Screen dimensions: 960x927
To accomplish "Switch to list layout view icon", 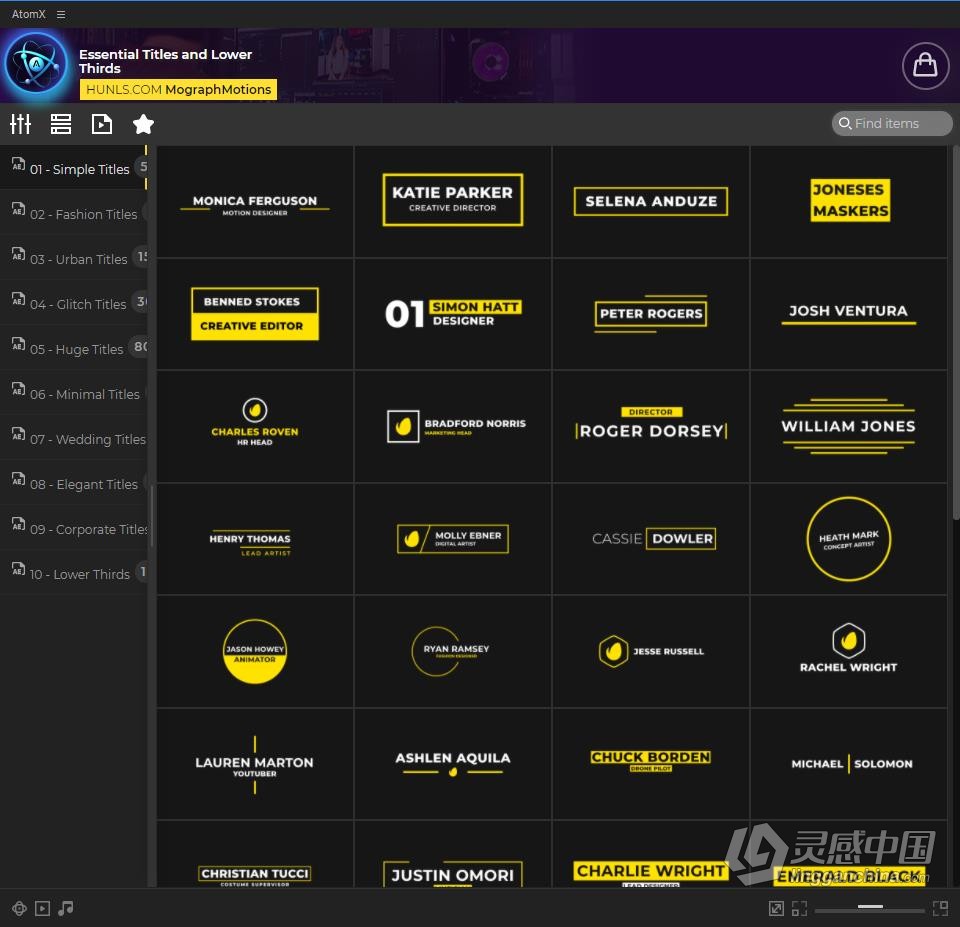I will click(61, 124).
